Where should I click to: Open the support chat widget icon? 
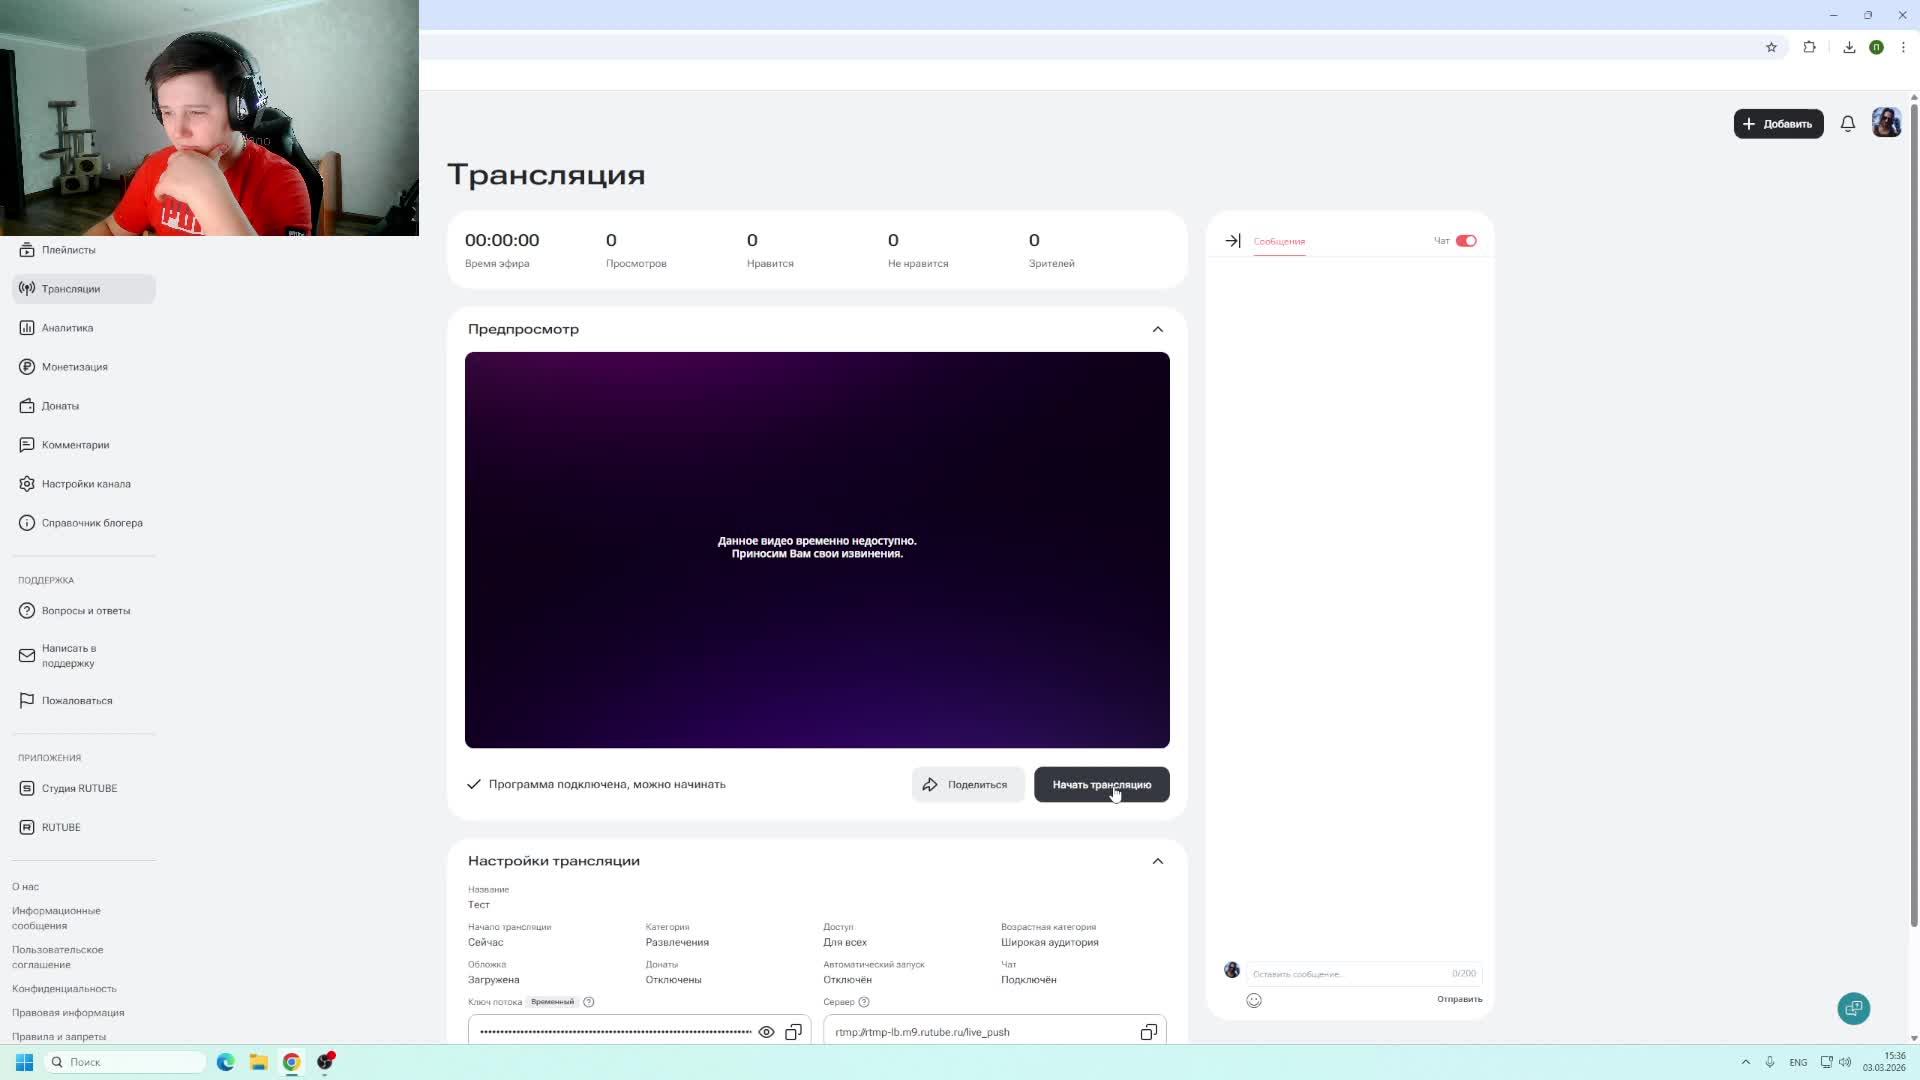(x=1853, y=1008)
